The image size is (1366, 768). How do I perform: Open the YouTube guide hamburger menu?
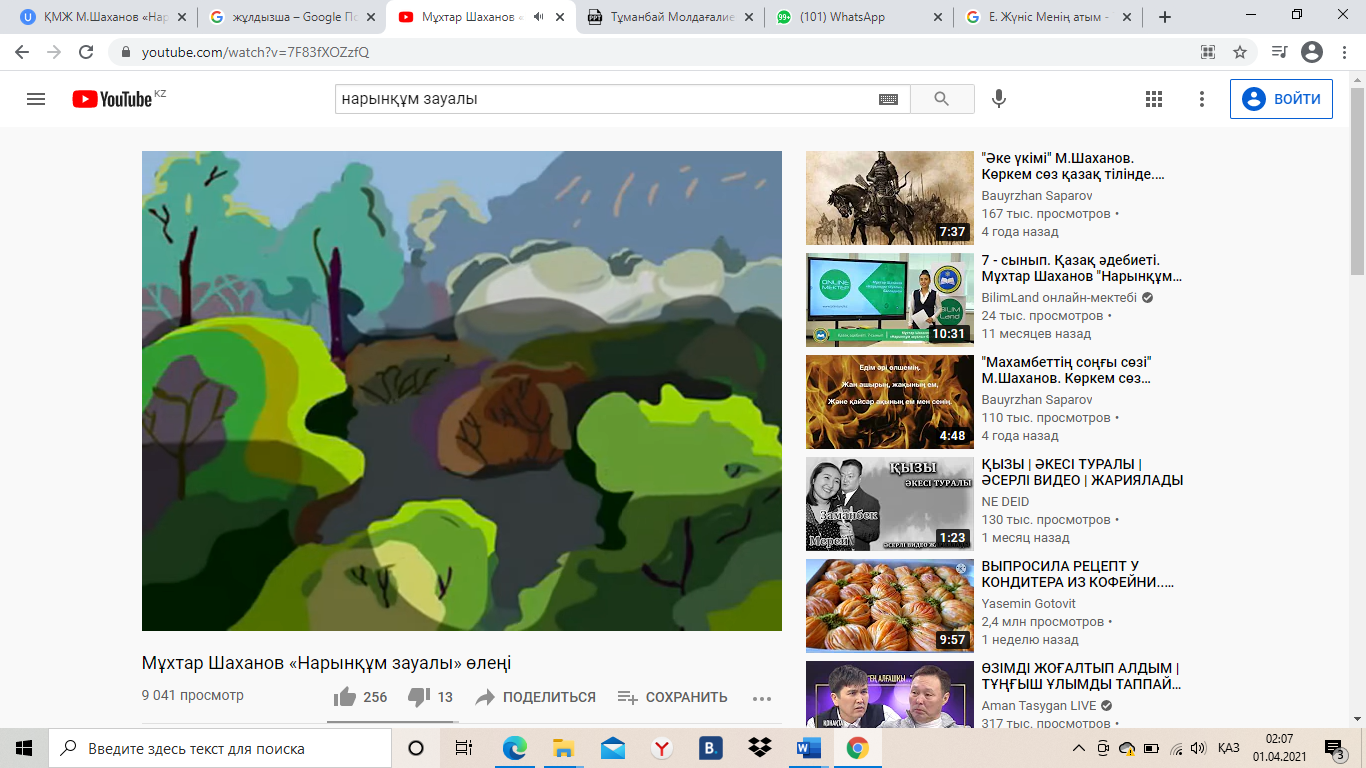(x=36, y=99)
